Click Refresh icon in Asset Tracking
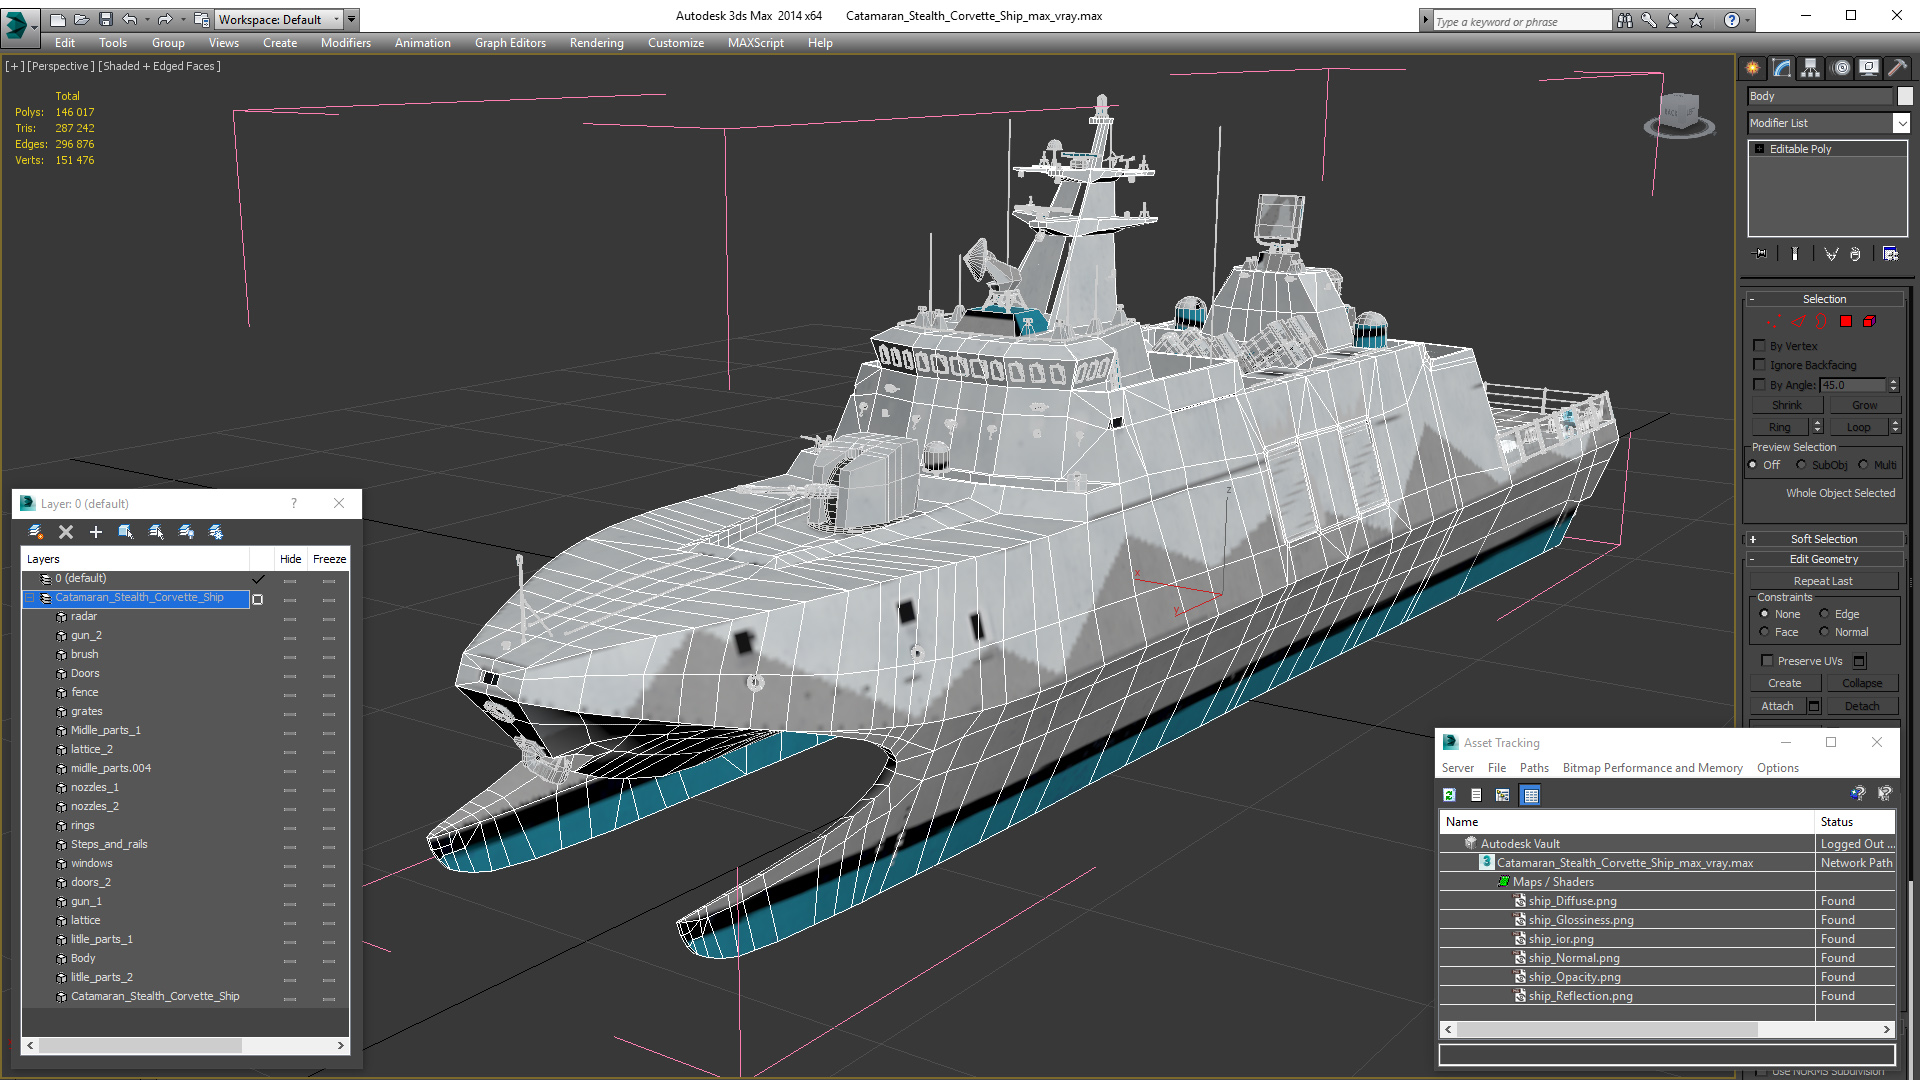 1449,795
